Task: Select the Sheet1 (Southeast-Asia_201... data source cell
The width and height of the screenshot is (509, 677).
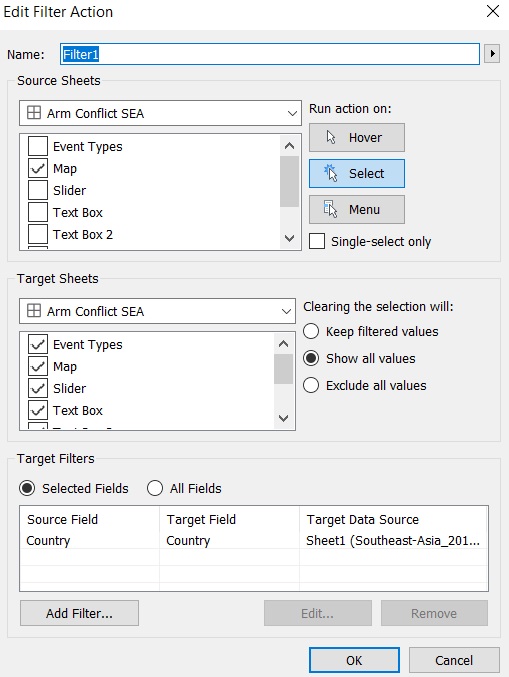Action: (x=394, y=541)
